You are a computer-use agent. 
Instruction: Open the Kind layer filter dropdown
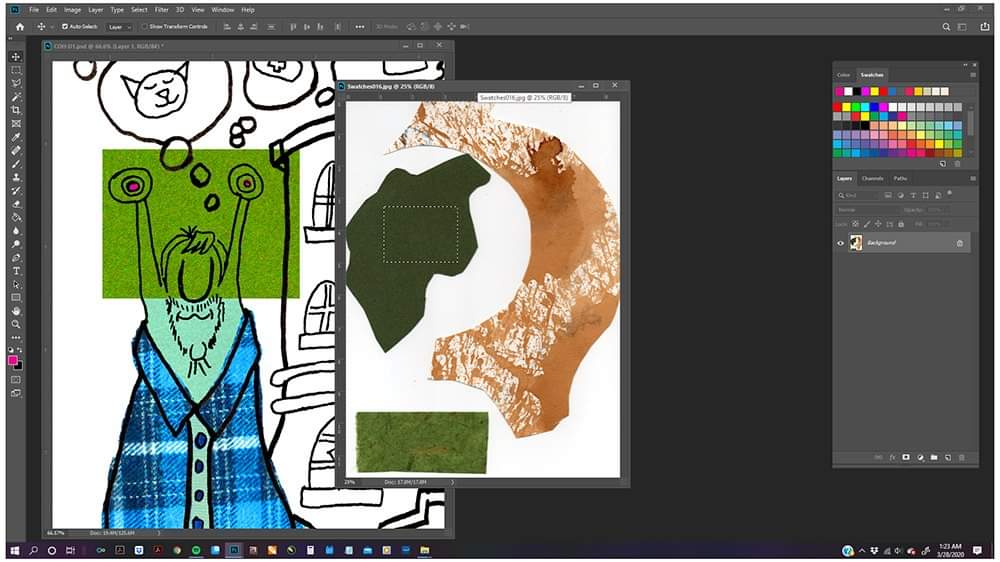858,195
